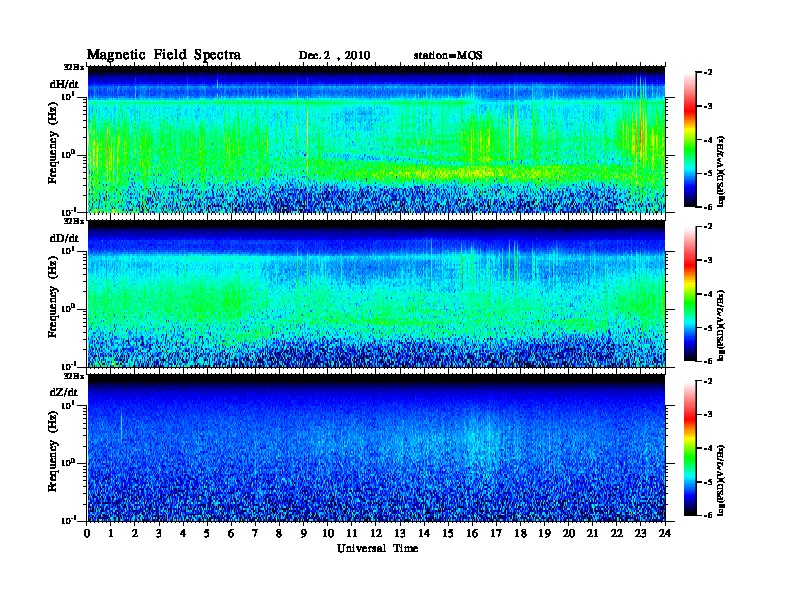Click the dZ/dt spectrogram plot
Image resolution: width=792 pixels, height=612 pixels.
coord(376,448)
